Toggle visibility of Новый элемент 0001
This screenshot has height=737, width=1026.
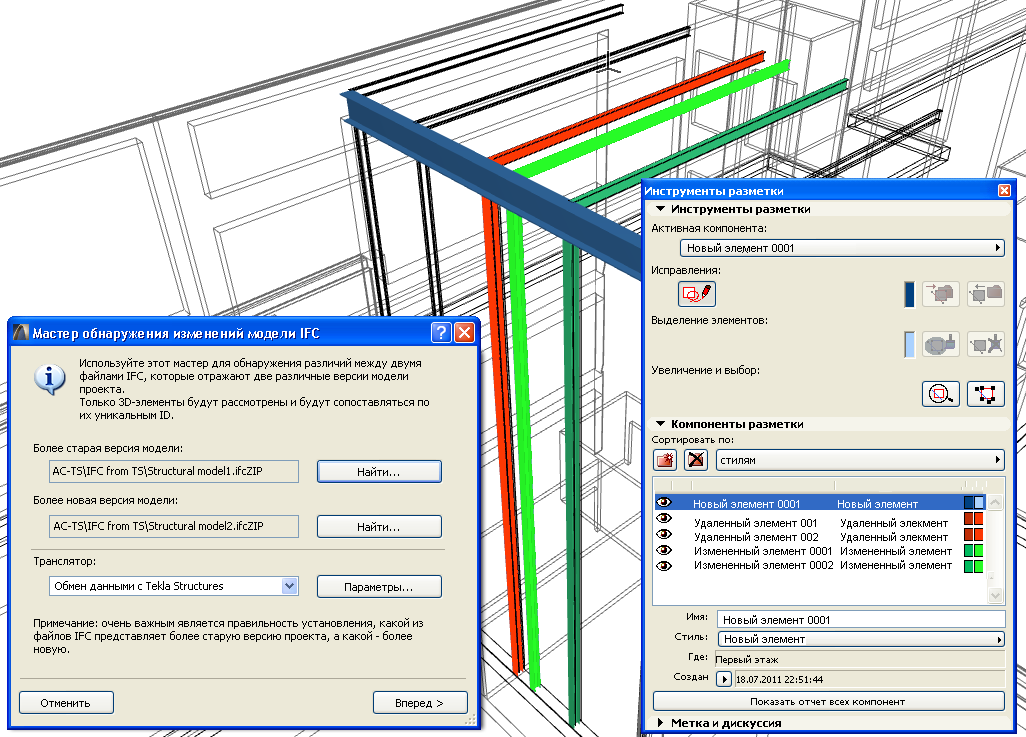664,503
